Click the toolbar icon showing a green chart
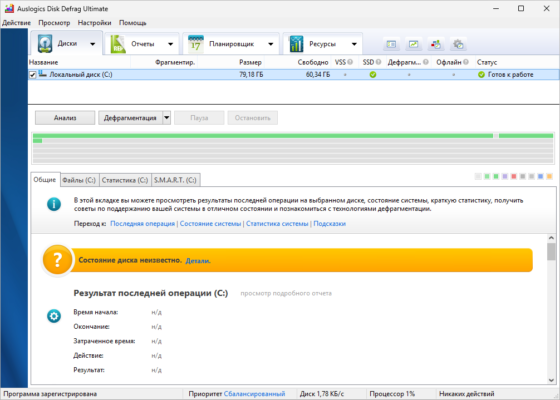Screen dimensions: 560x400 pyautogui.click(x=413, y=44)
